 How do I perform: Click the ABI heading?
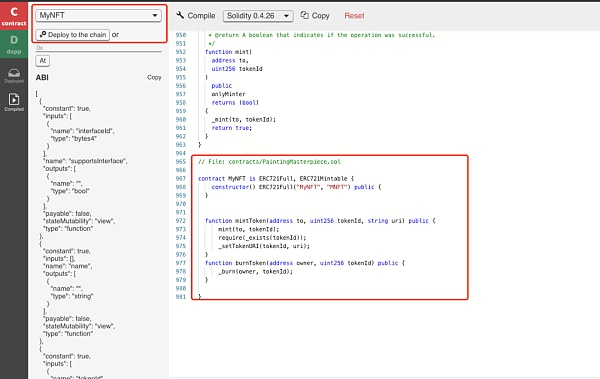[42, 77]
